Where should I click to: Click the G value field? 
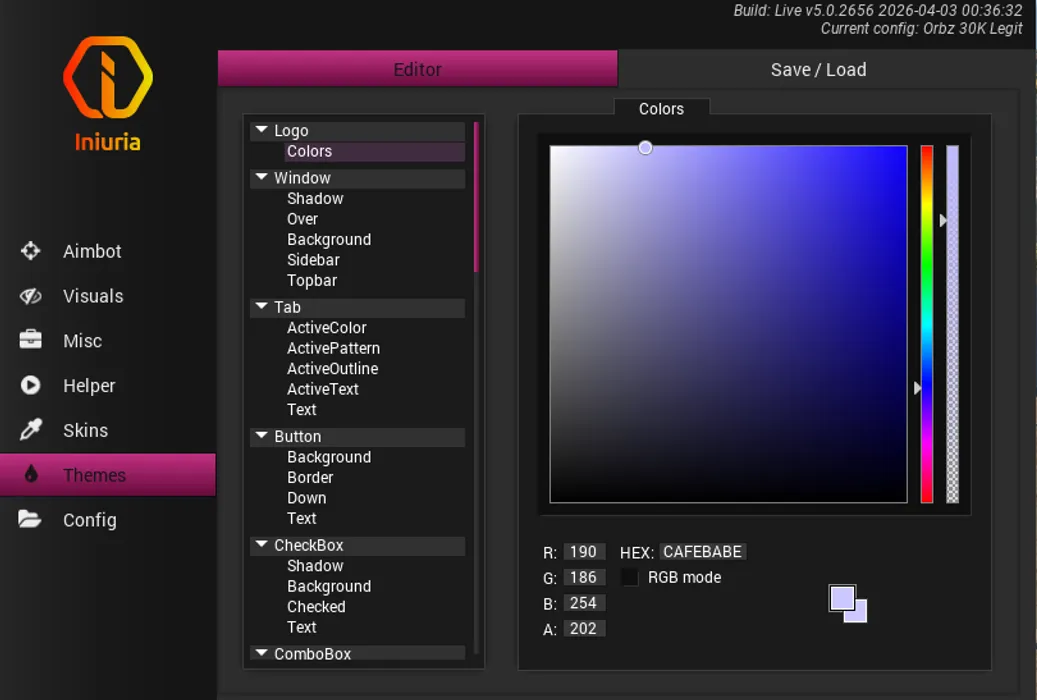pos(584,578)
